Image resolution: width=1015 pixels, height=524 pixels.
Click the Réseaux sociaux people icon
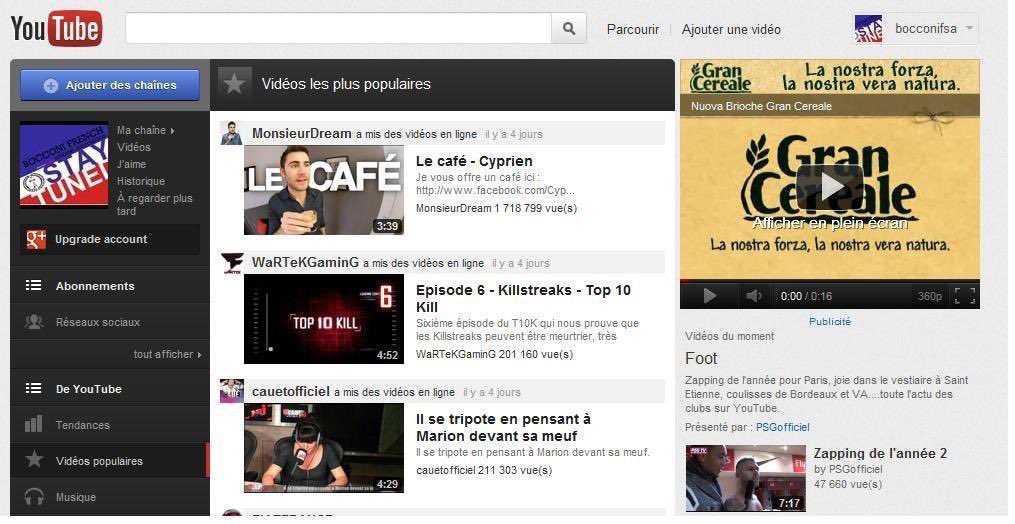coord(34,321)
